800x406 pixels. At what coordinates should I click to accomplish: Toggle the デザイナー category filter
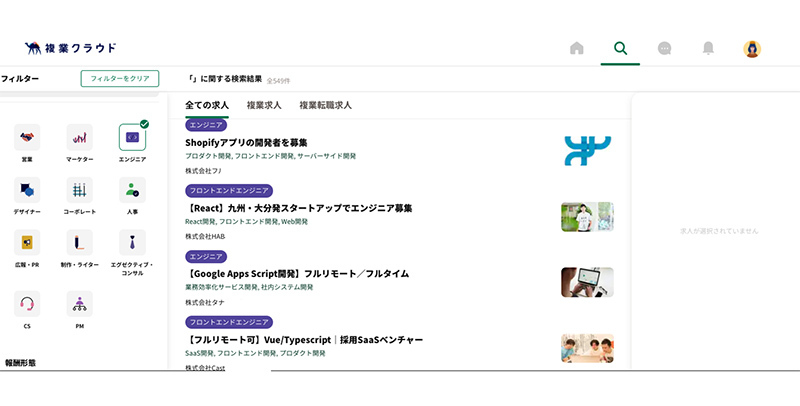(x=27, y=190)
